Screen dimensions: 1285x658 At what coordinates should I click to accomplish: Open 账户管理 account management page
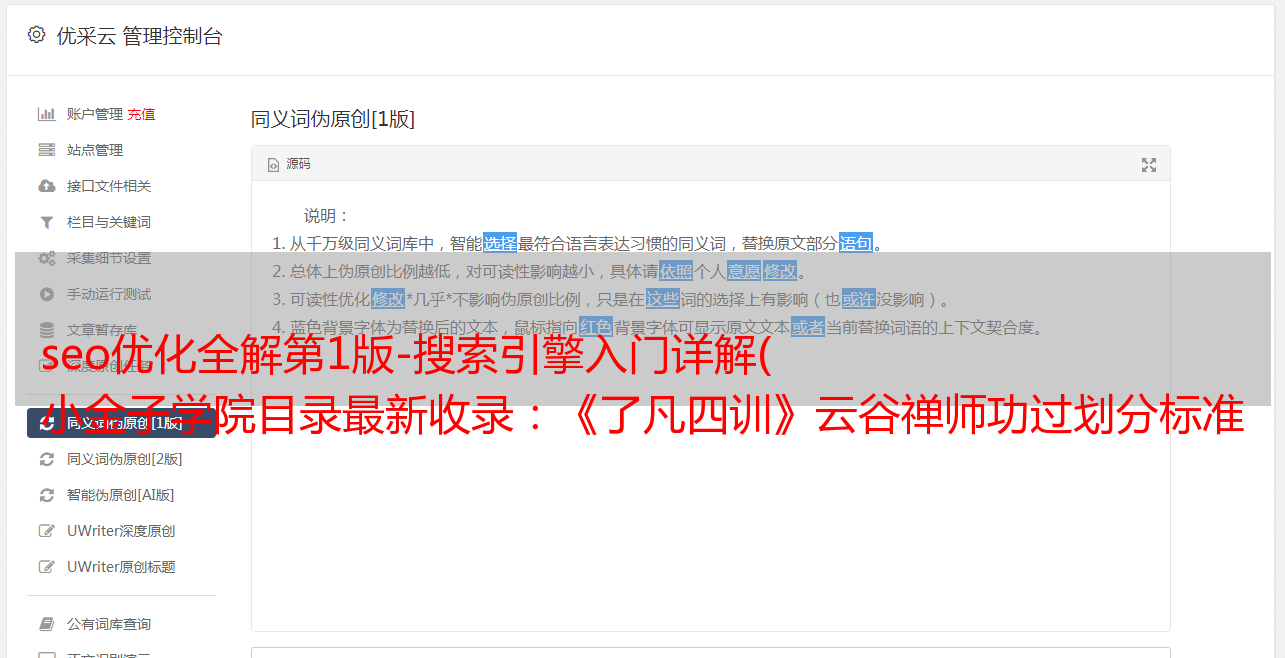pos(95,114)
